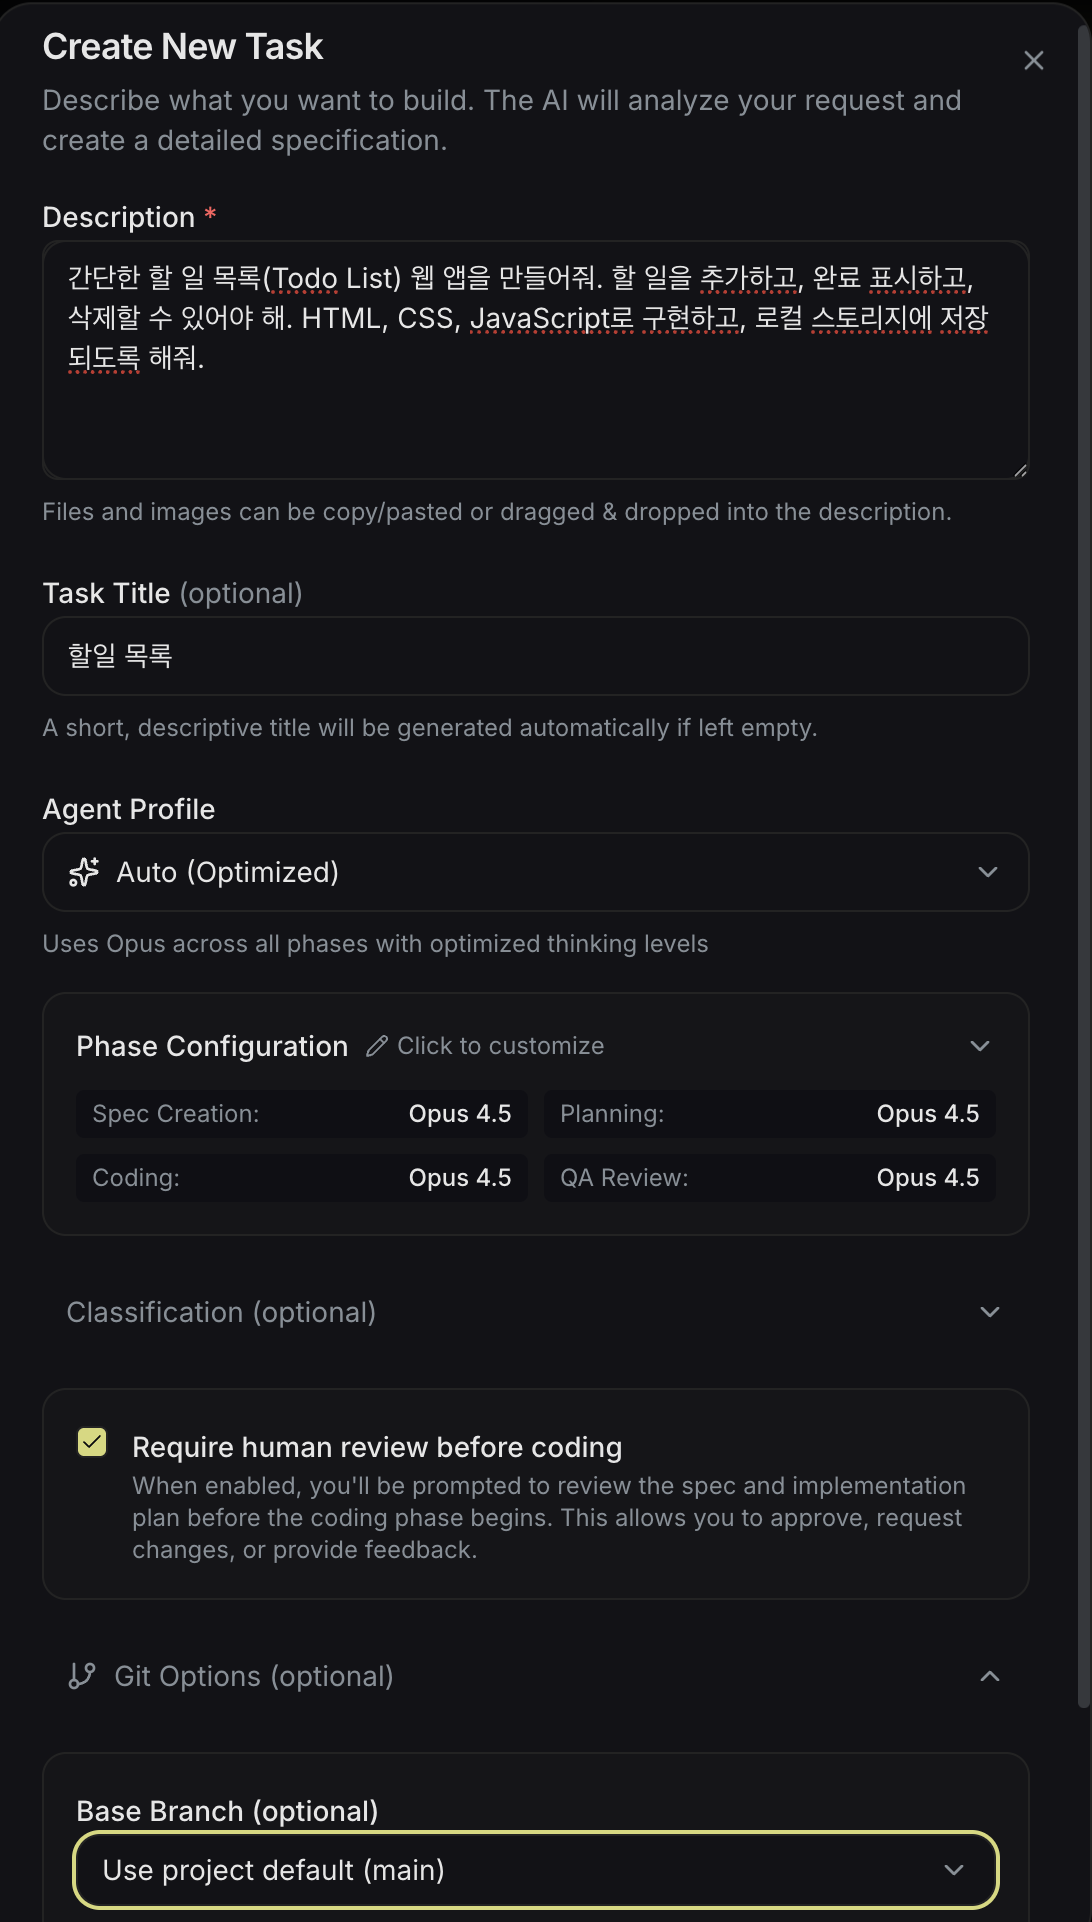Collapse the Git Options section chevron

tap(990, 1676)
